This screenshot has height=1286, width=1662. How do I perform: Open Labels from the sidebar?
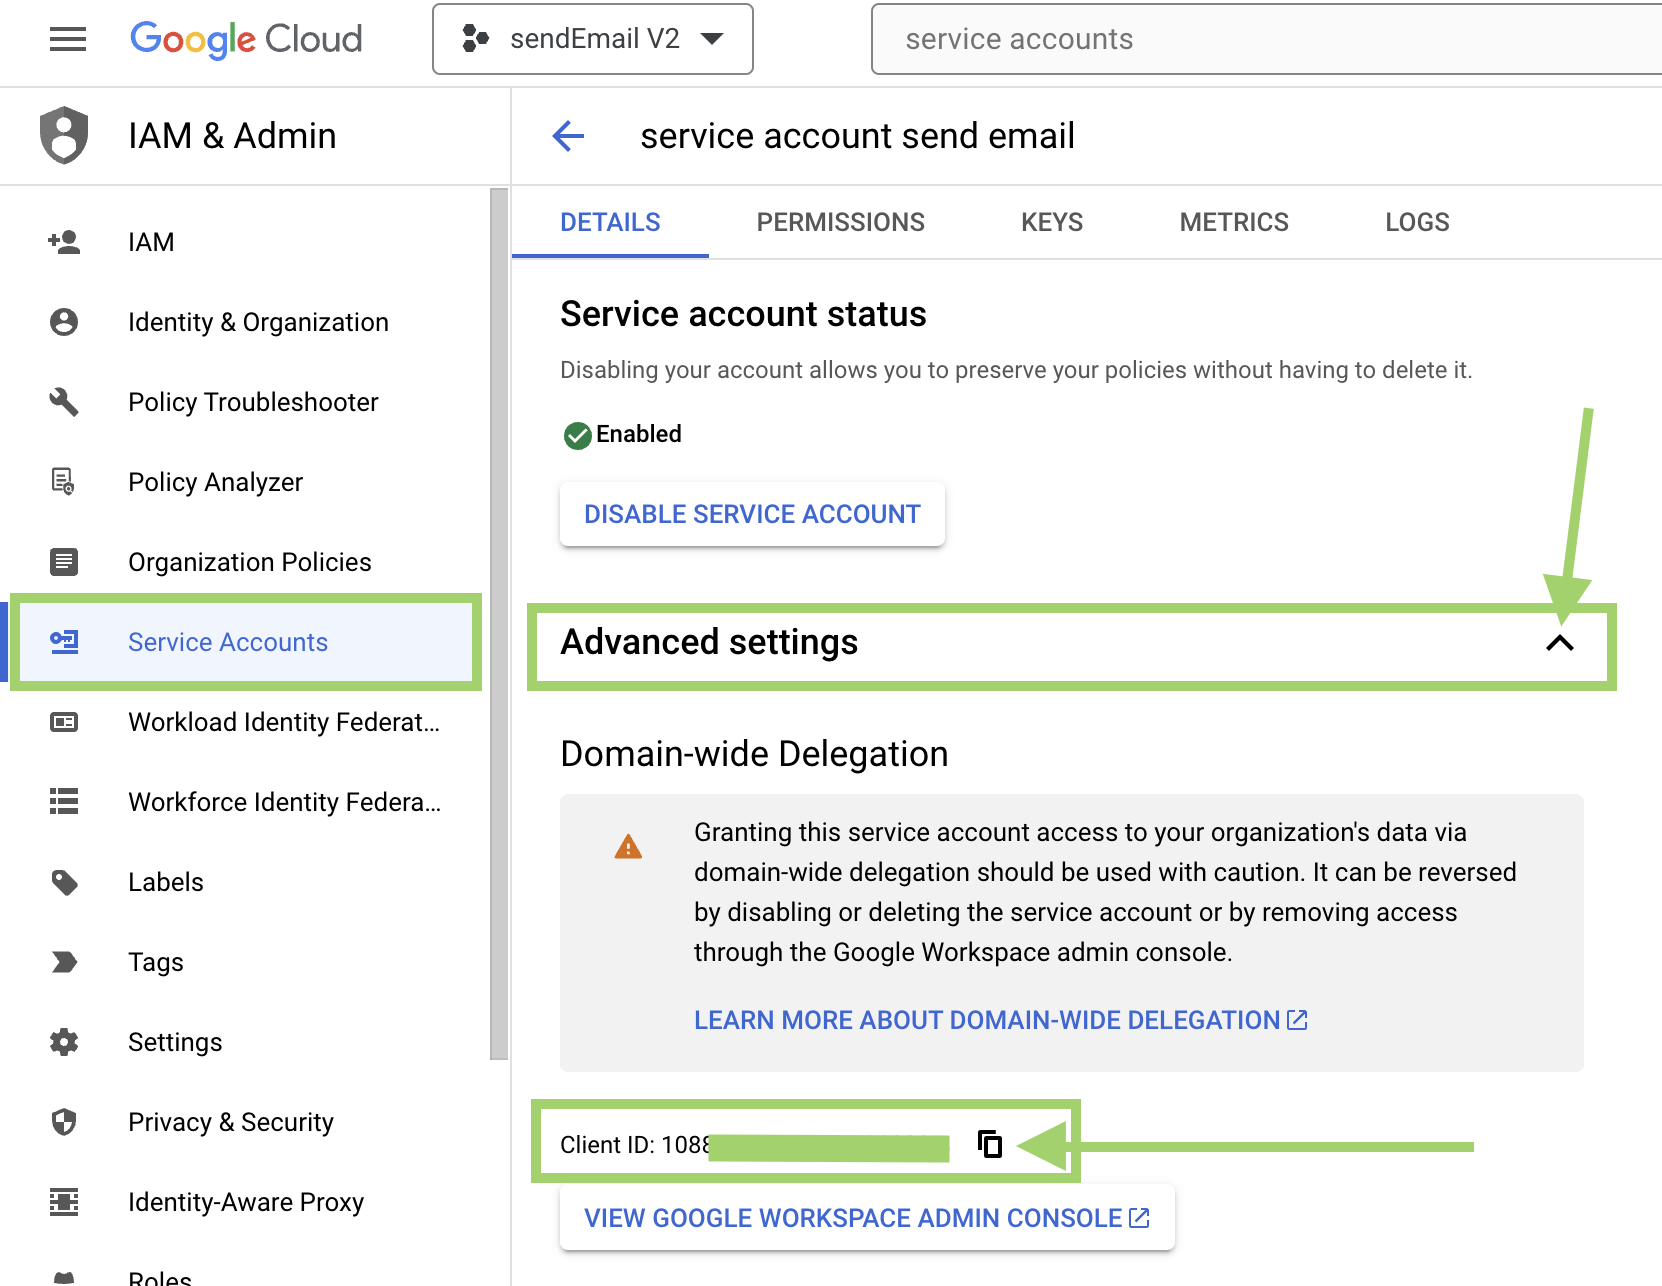pos(246,882)
